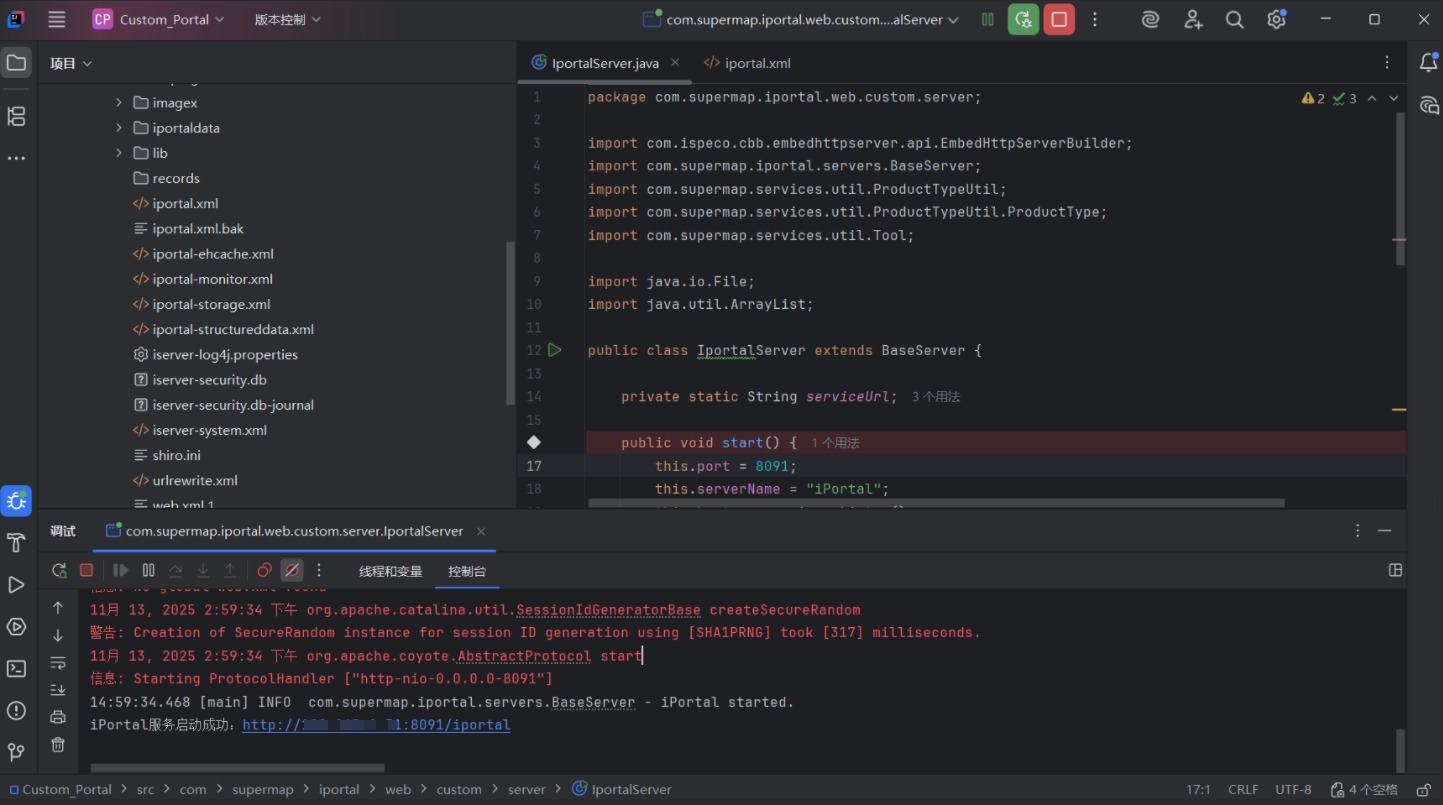
Task: Click the Pause Program icon in debug toolbar
Action: [148, 570]
